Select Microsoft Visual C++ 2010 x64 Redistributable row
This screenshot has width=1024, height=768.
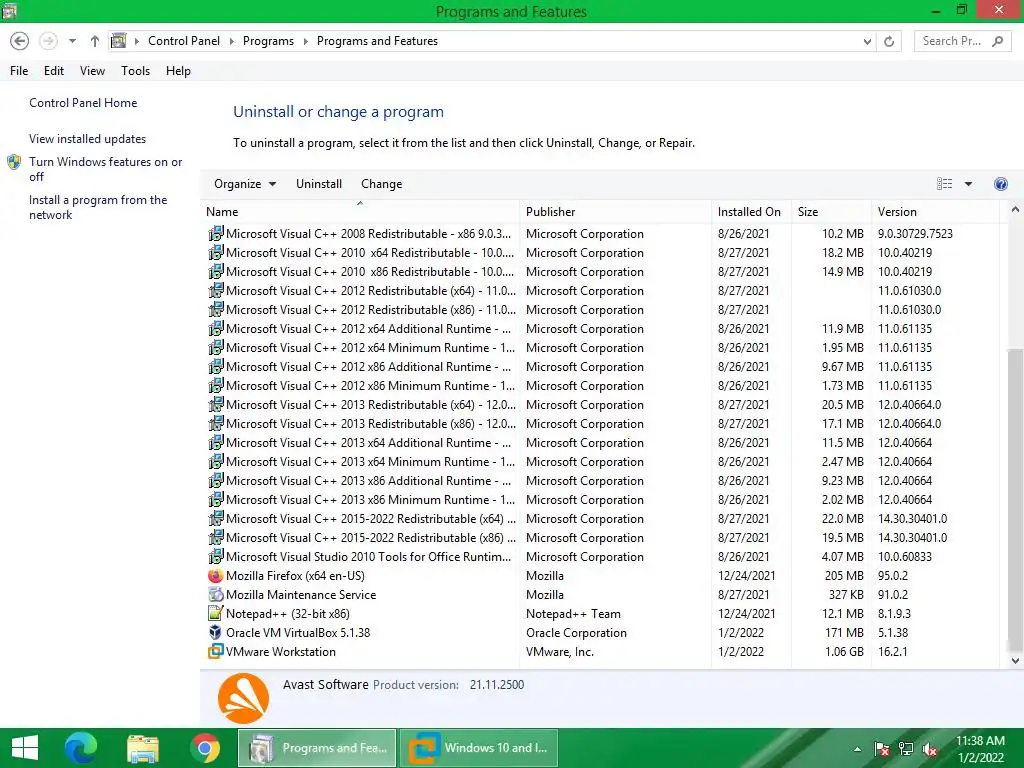pos(600,253)
